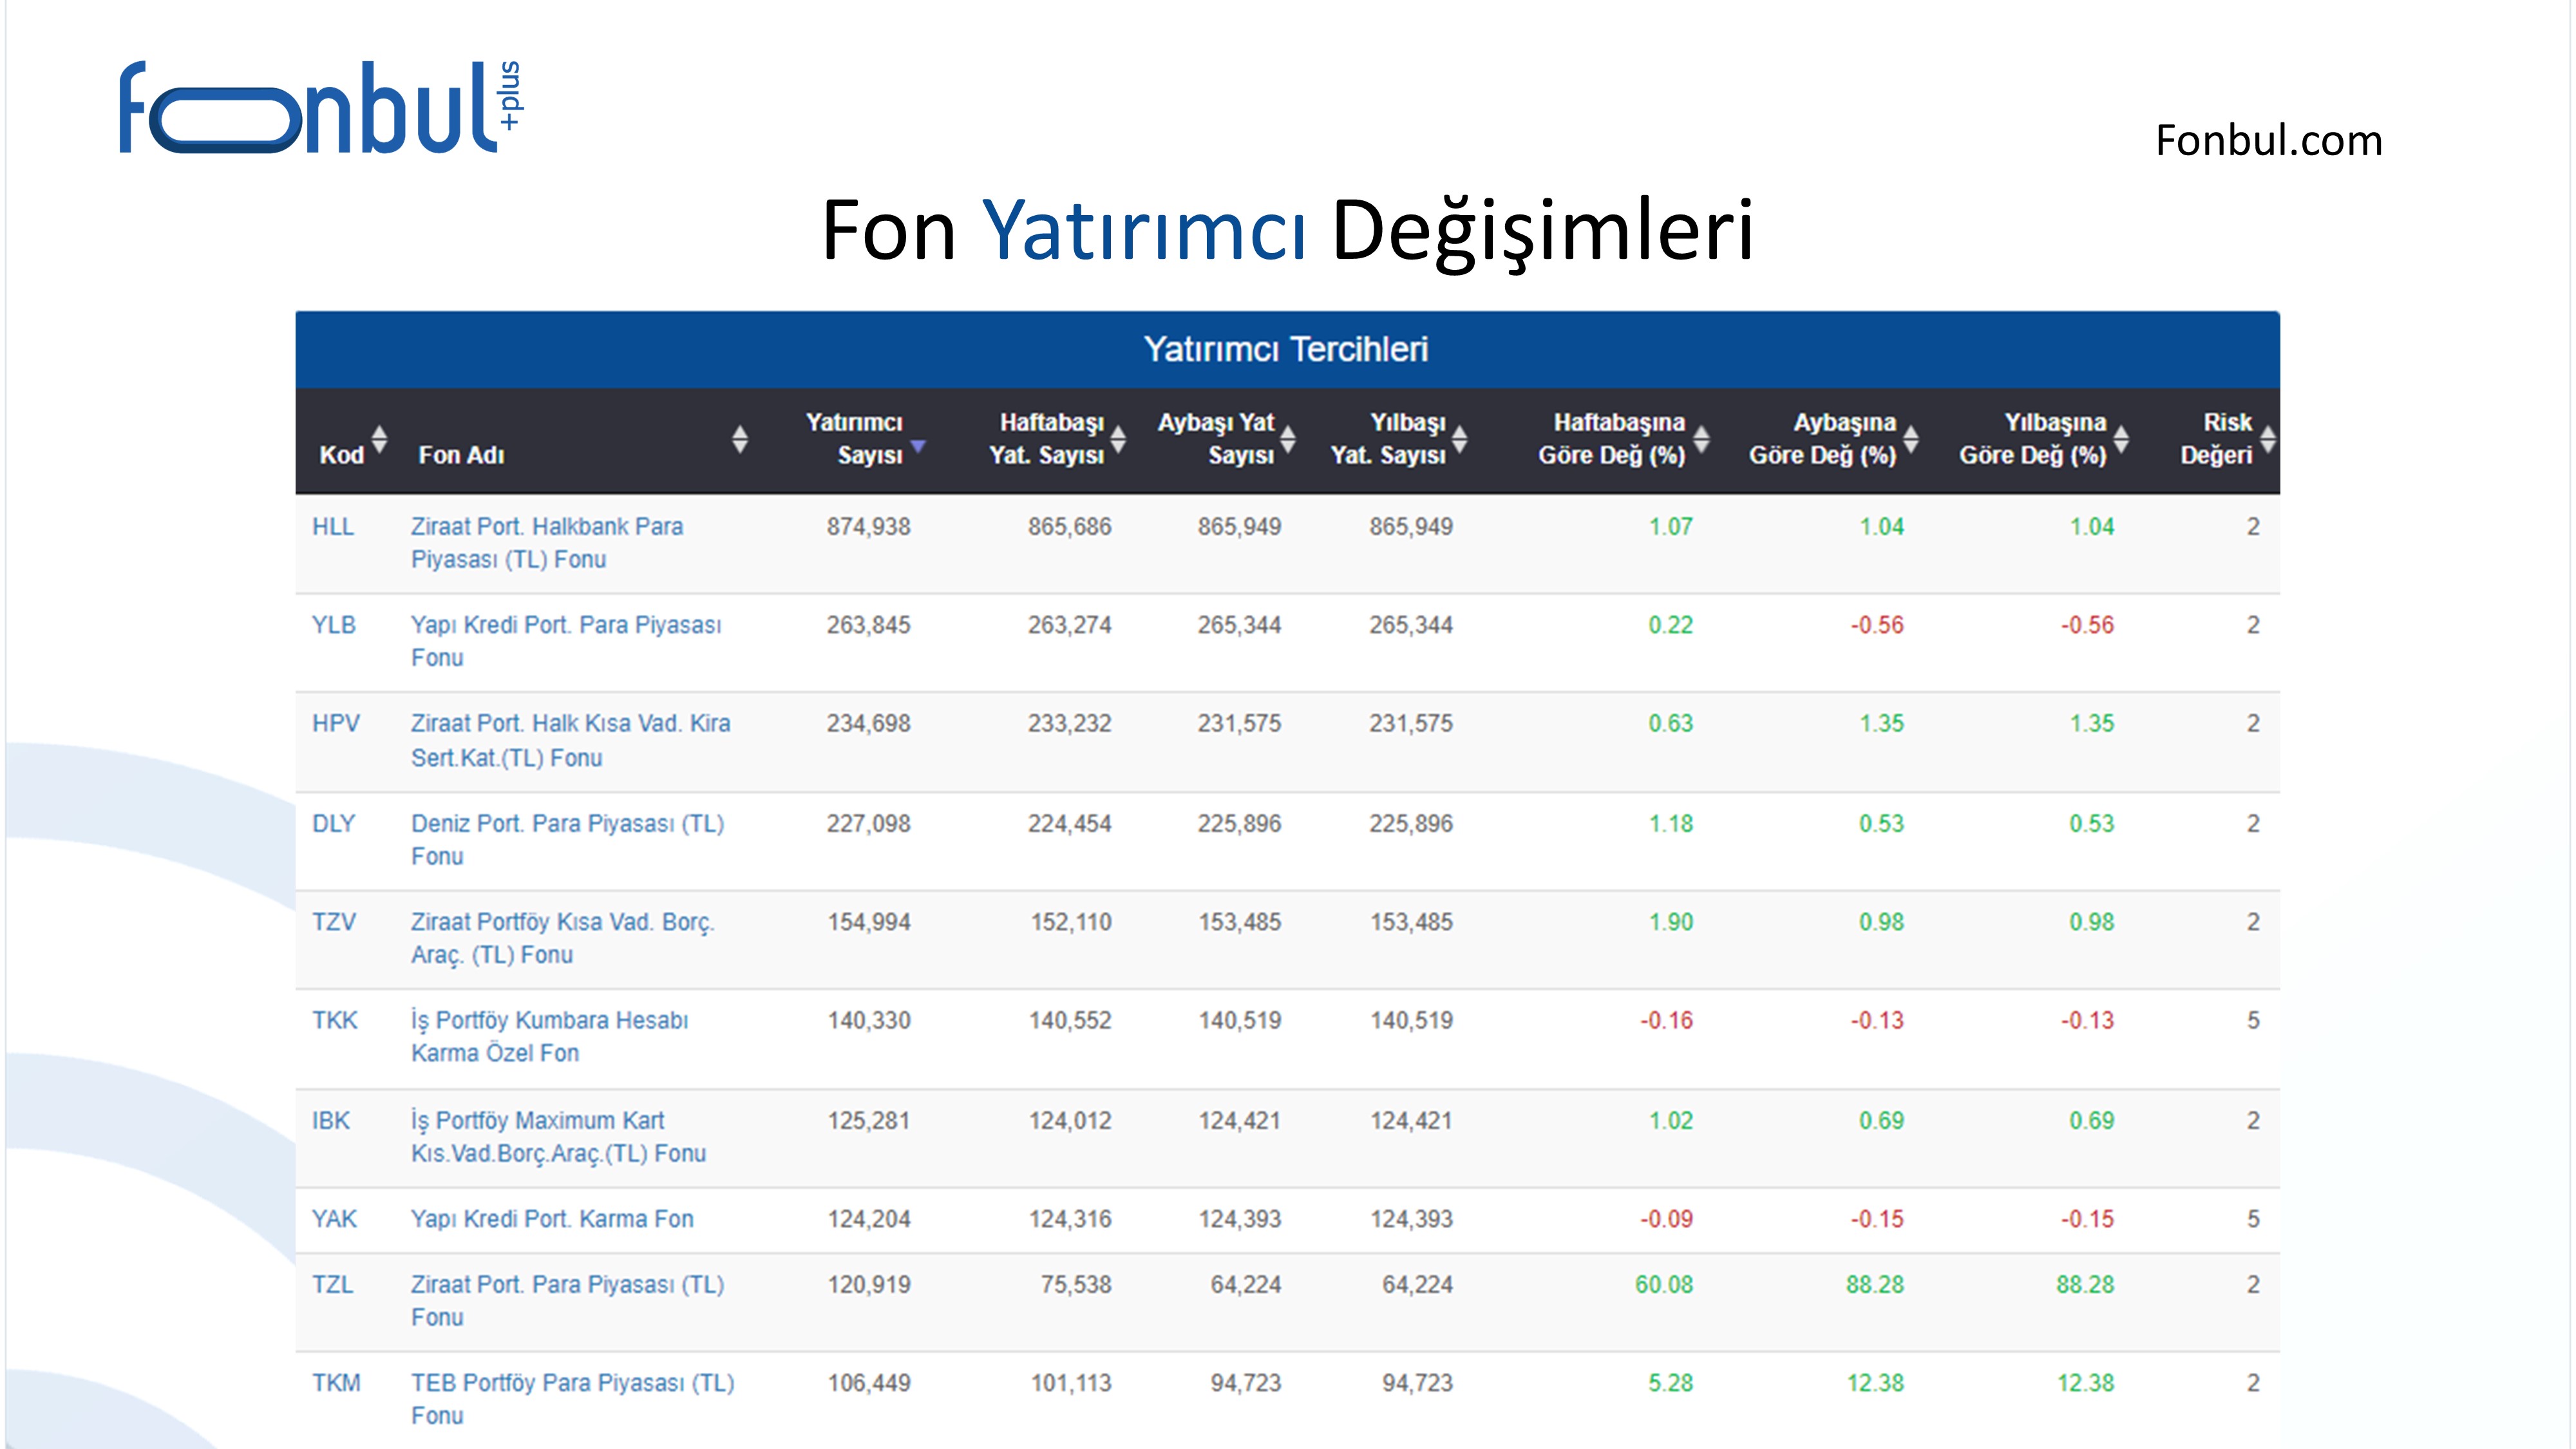Sort by Yılbaşı Yat. Sayısı arrows

point(1460,439)
